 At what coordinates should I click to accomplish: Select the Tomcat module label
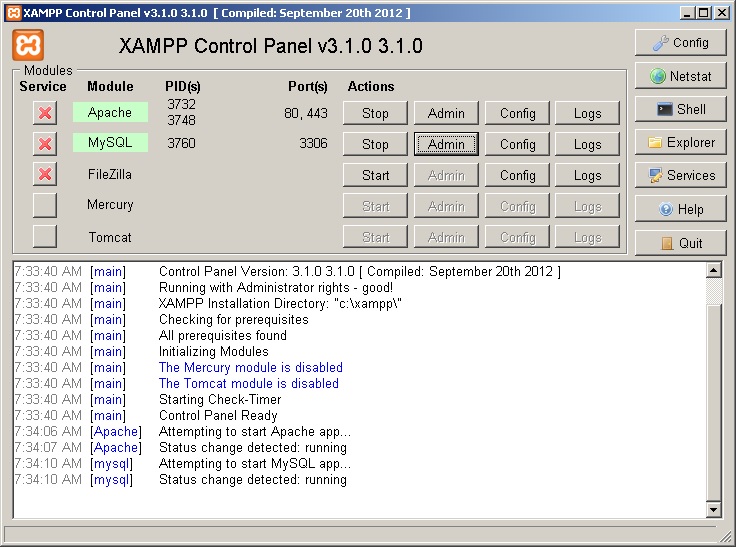pos(110,237)
